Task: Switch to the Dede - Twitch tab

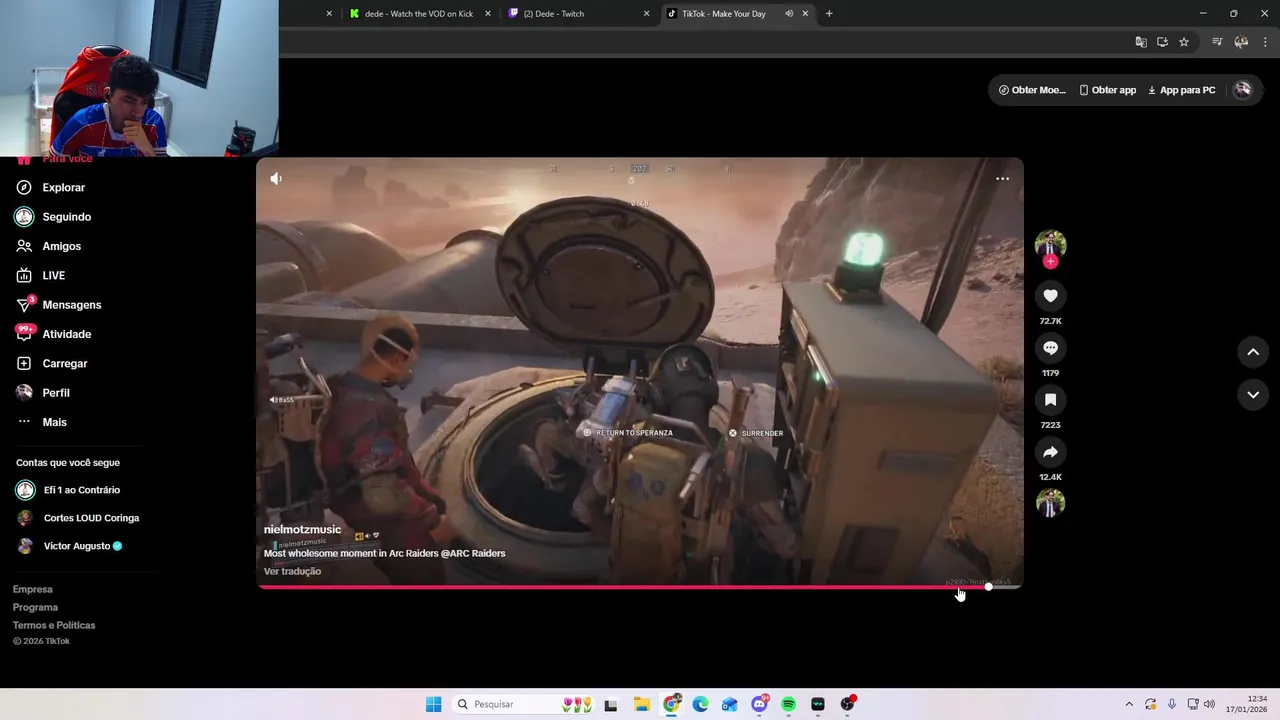Action: pos(578,14)
